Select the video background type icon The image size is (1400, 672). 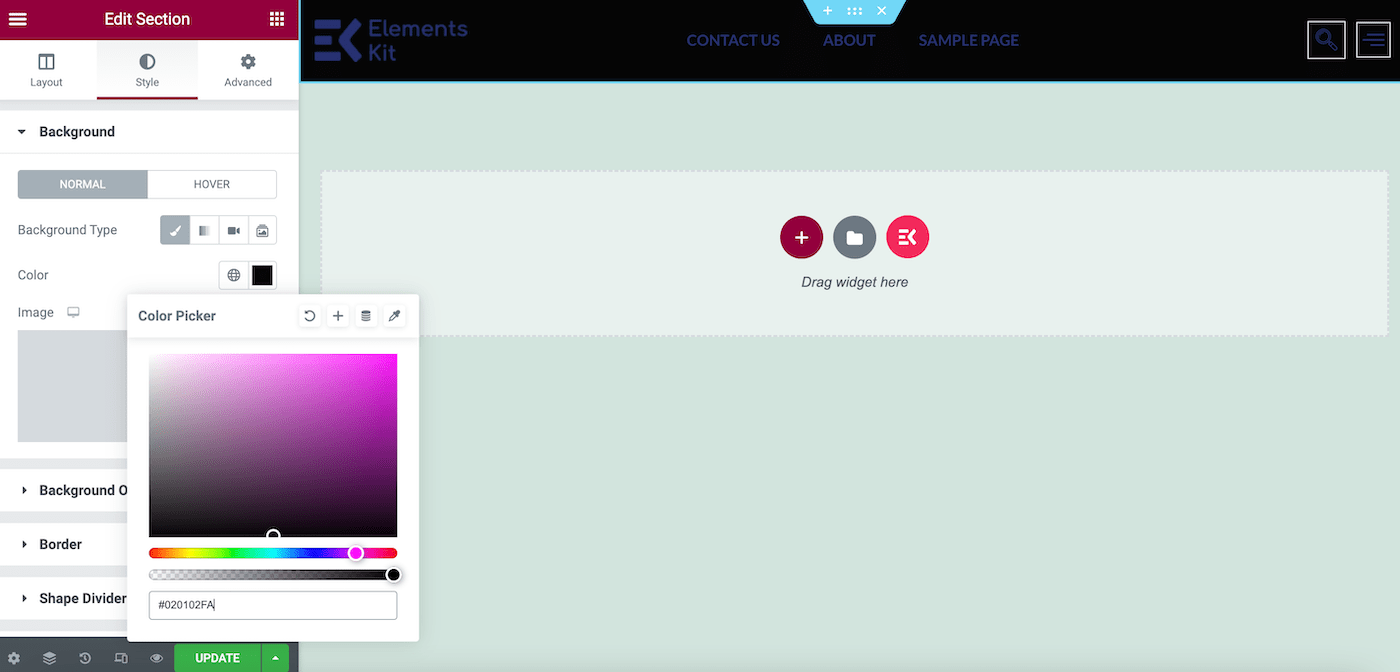point(233,230)
